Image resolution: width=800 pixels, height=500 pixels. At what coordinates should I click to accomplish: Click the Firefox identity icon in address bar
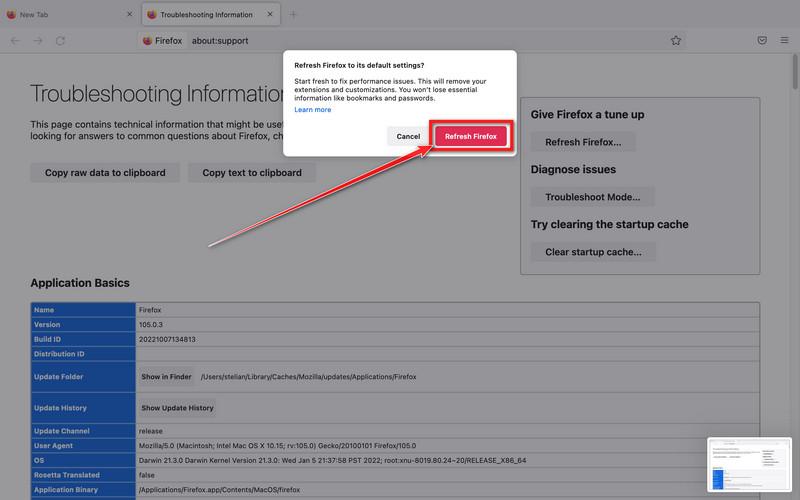coord(162,41)
